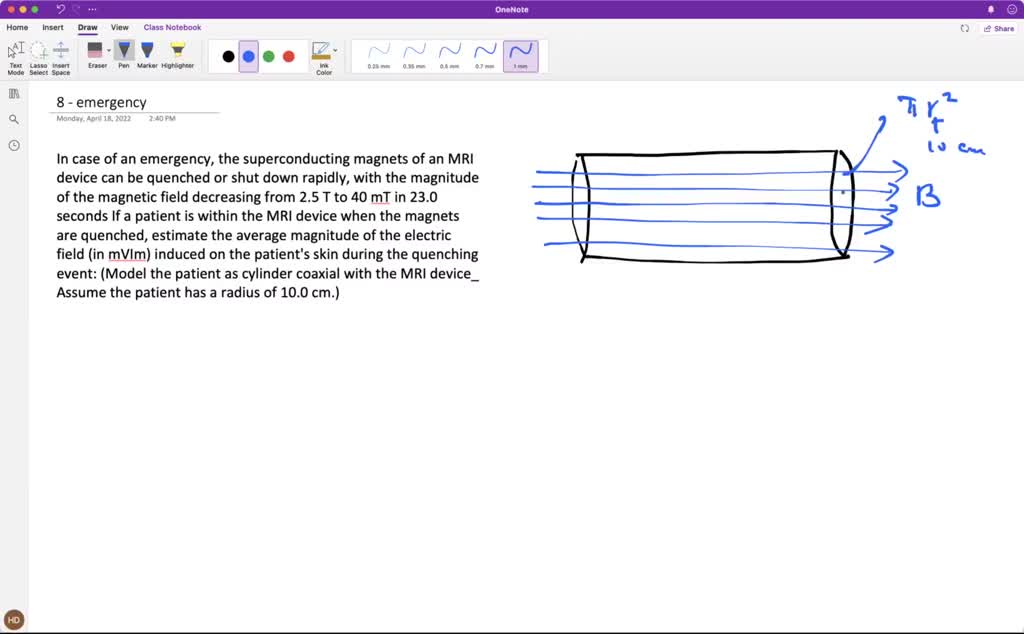The image size is (1024, 634).
Task: Open the Class Notebook tab
Action: (x=172, y=28)
